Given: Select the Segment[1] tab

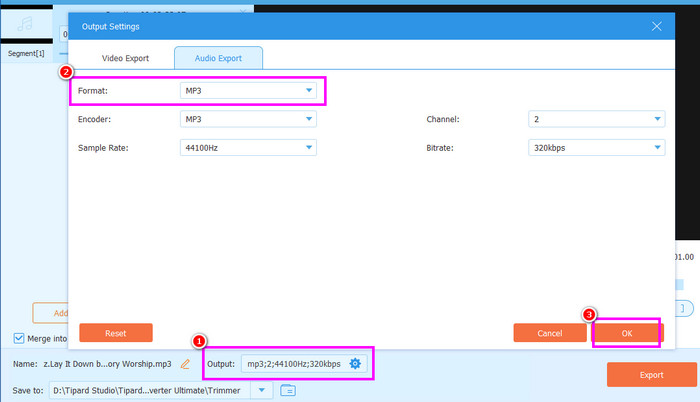Looking at the screenshot, I should [26, 54].
